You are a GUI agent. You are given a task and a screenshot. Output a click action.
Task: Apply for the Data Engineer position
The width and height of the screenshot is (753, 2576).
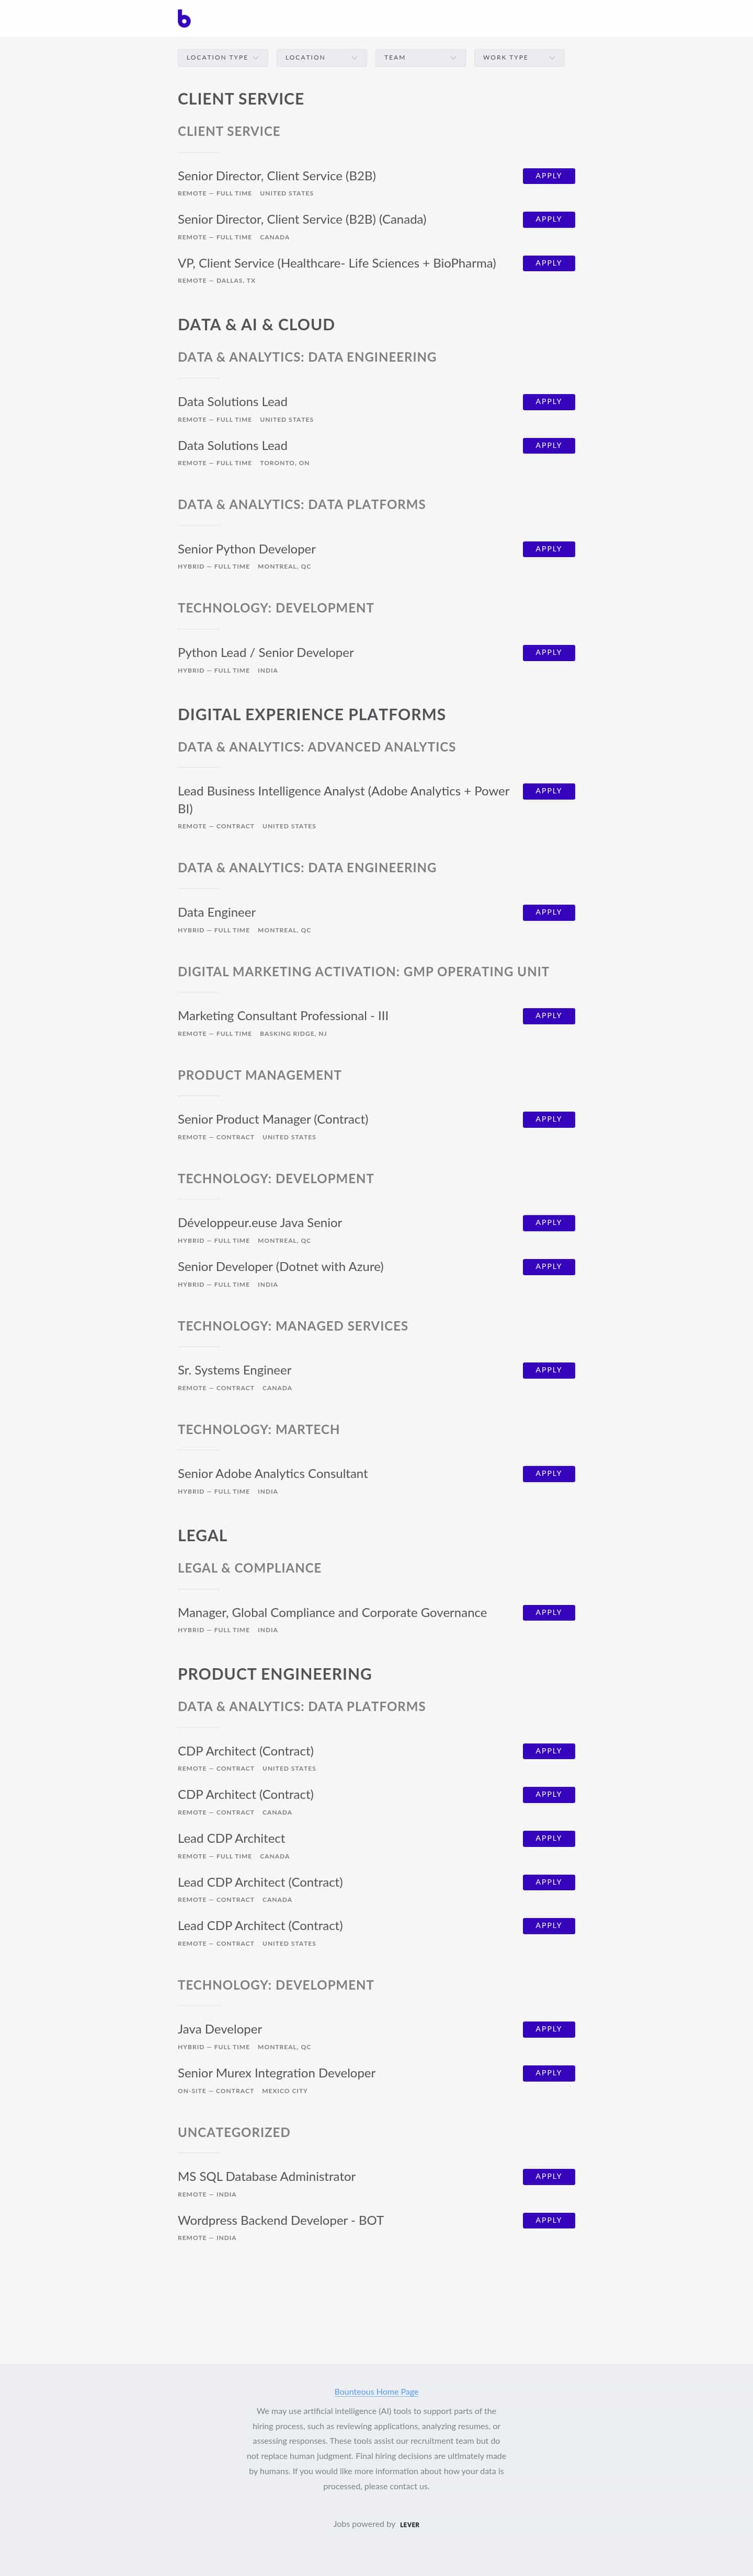coord(548,912)
